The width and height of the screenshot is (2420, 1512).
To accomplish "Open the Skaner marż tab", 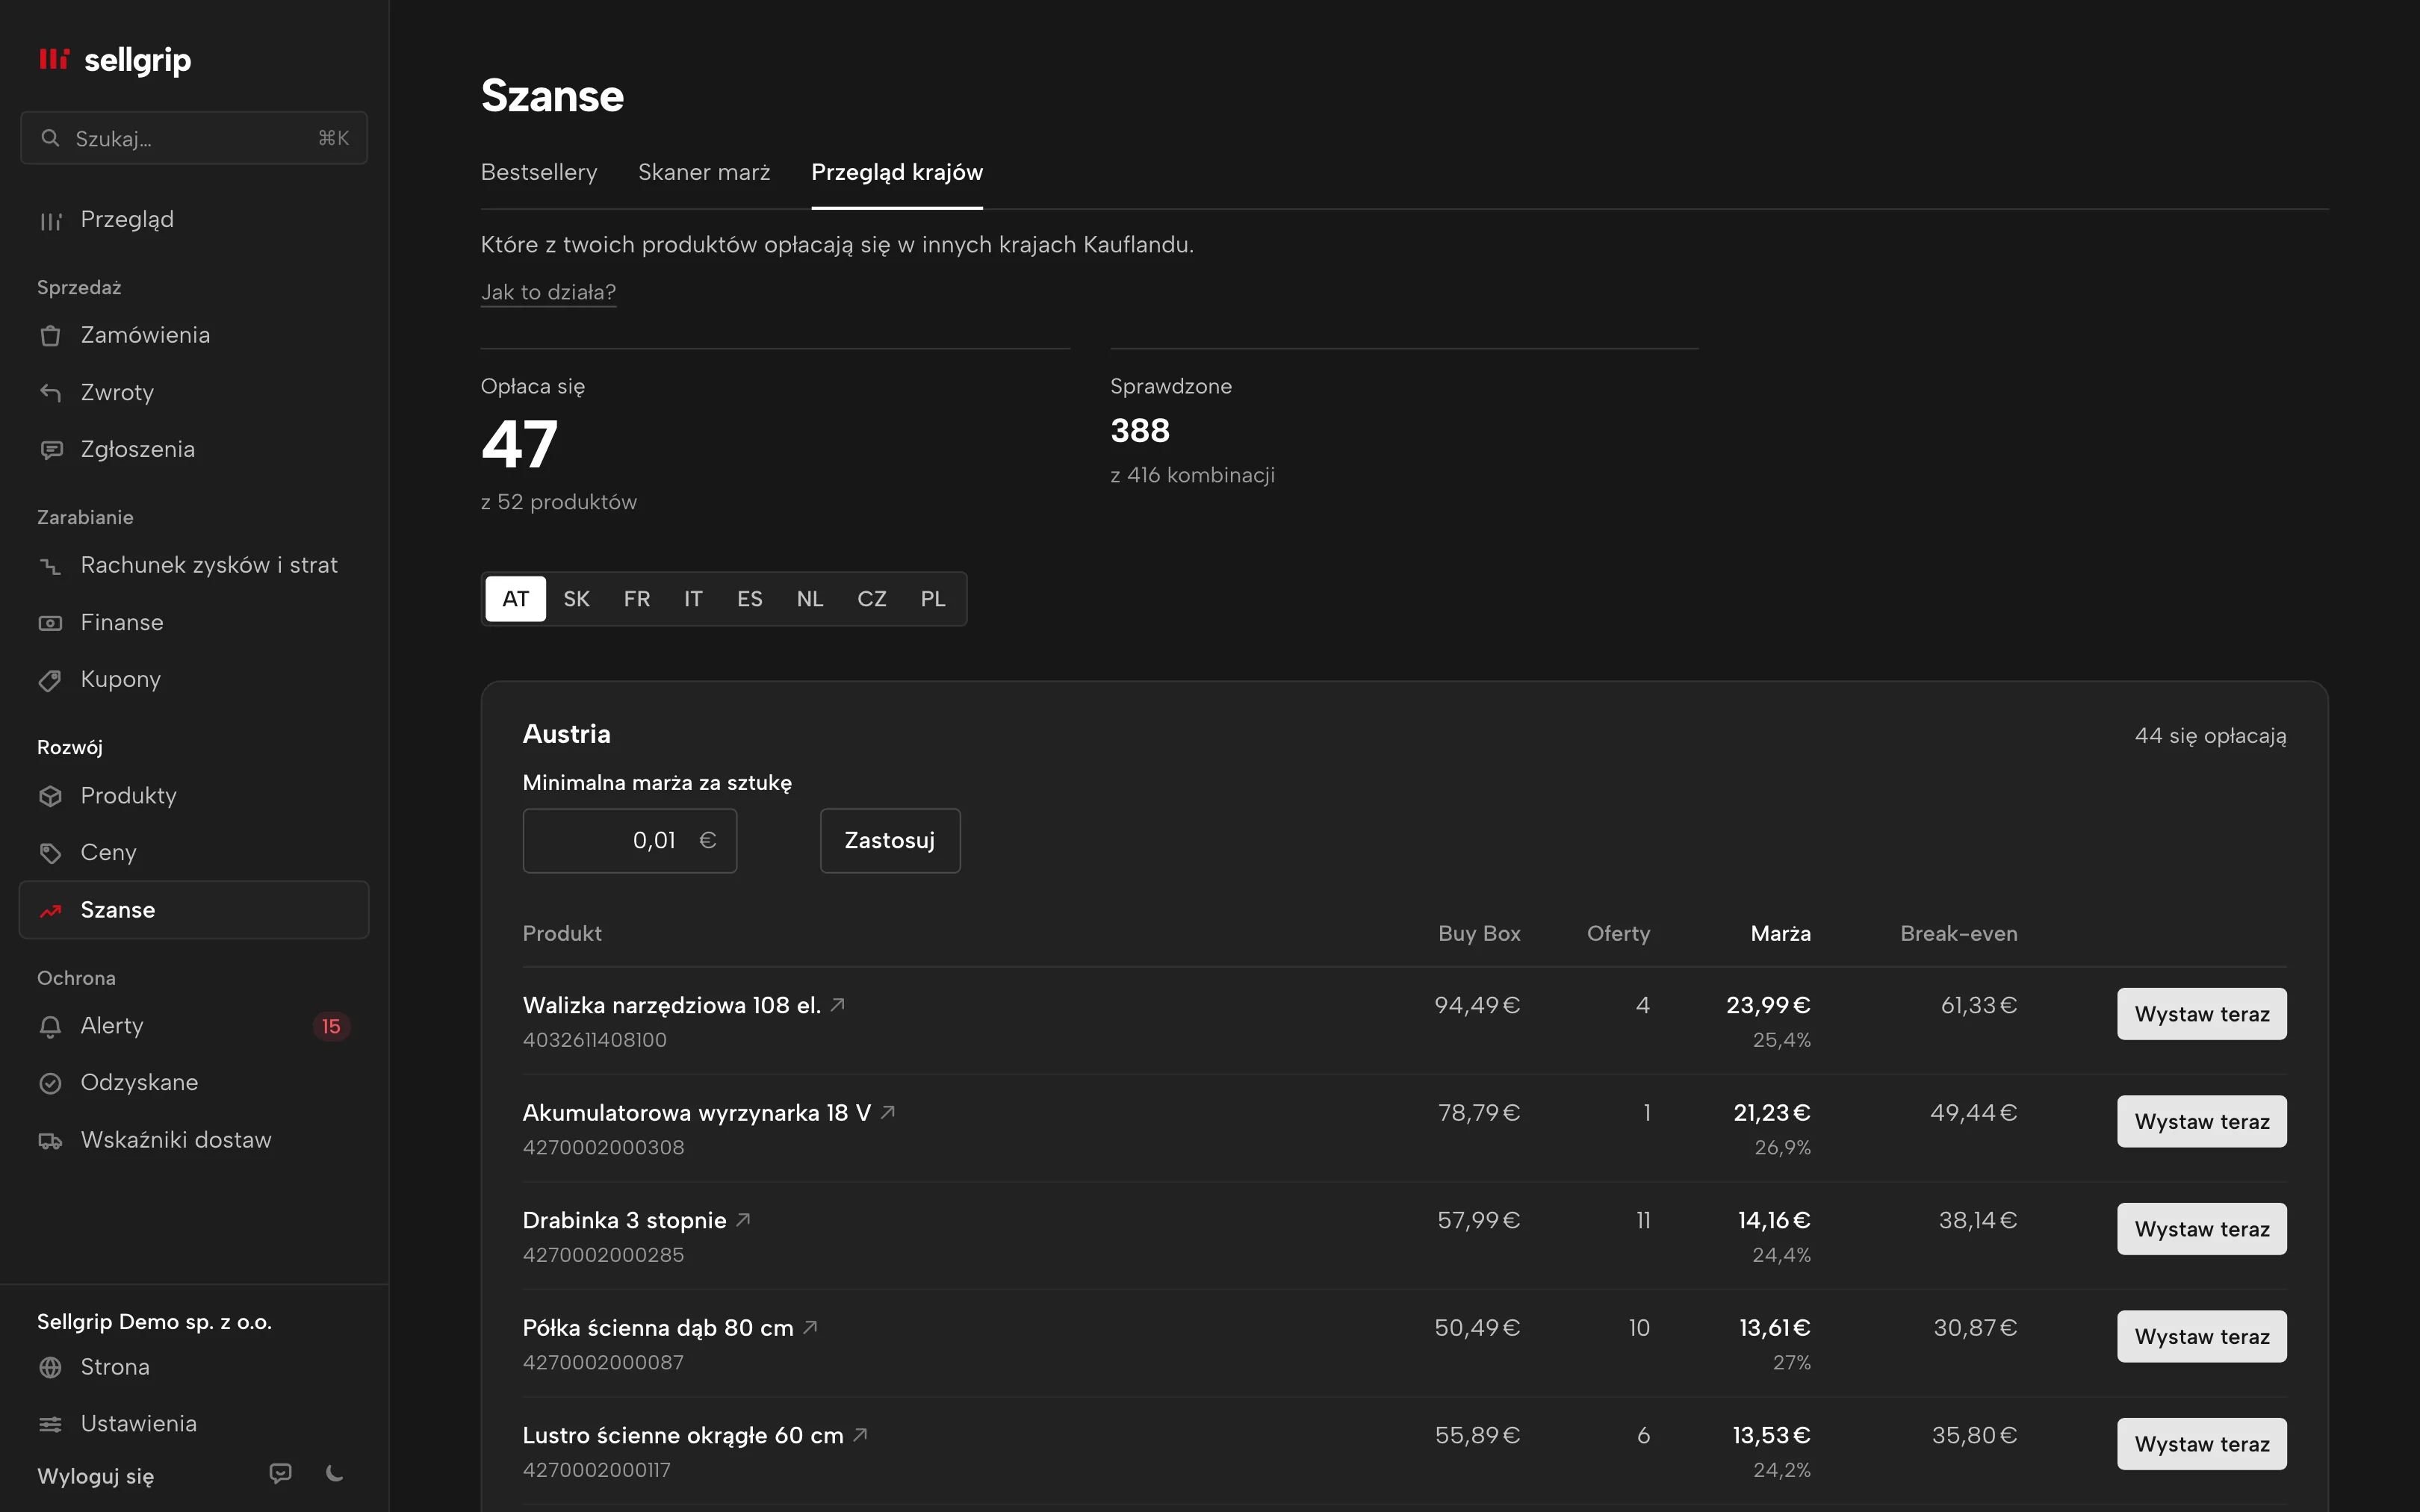I will (x=704, y=172).
